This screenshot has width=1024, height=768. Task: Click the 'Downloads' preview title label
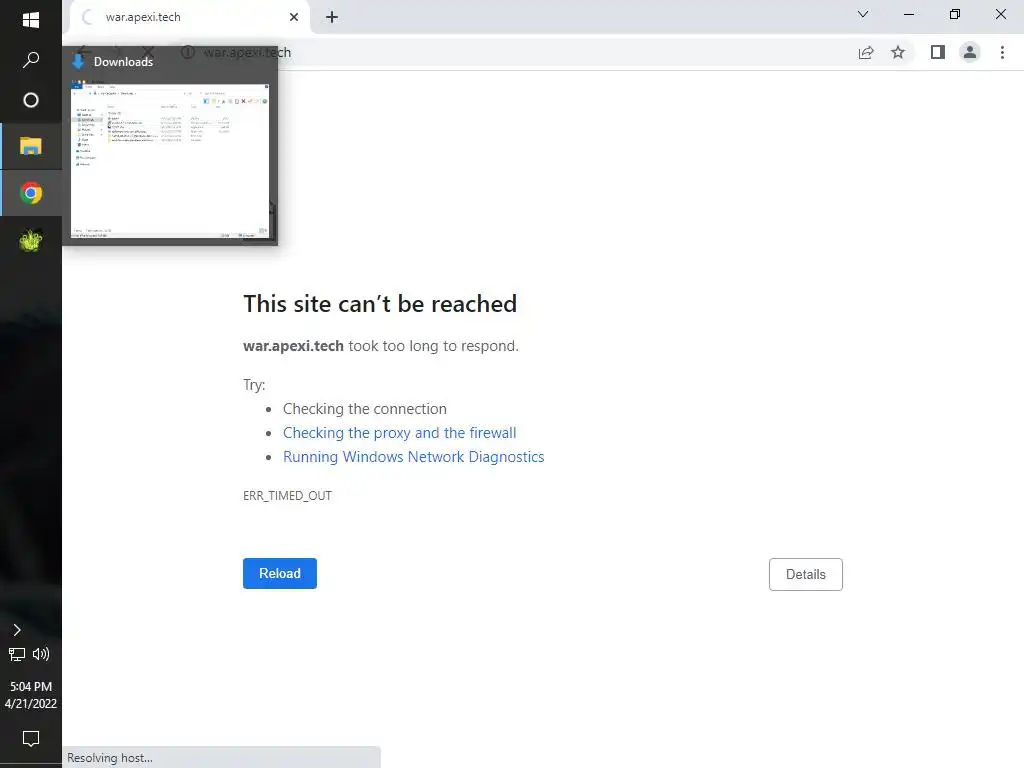point(123,61)
